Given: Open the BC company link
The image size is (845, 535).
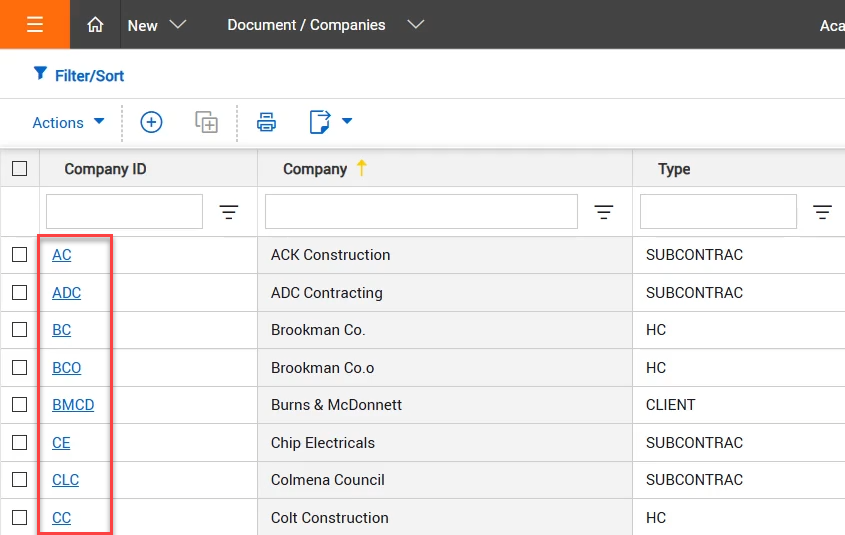Looking at the screenshot, I should 61,330.
